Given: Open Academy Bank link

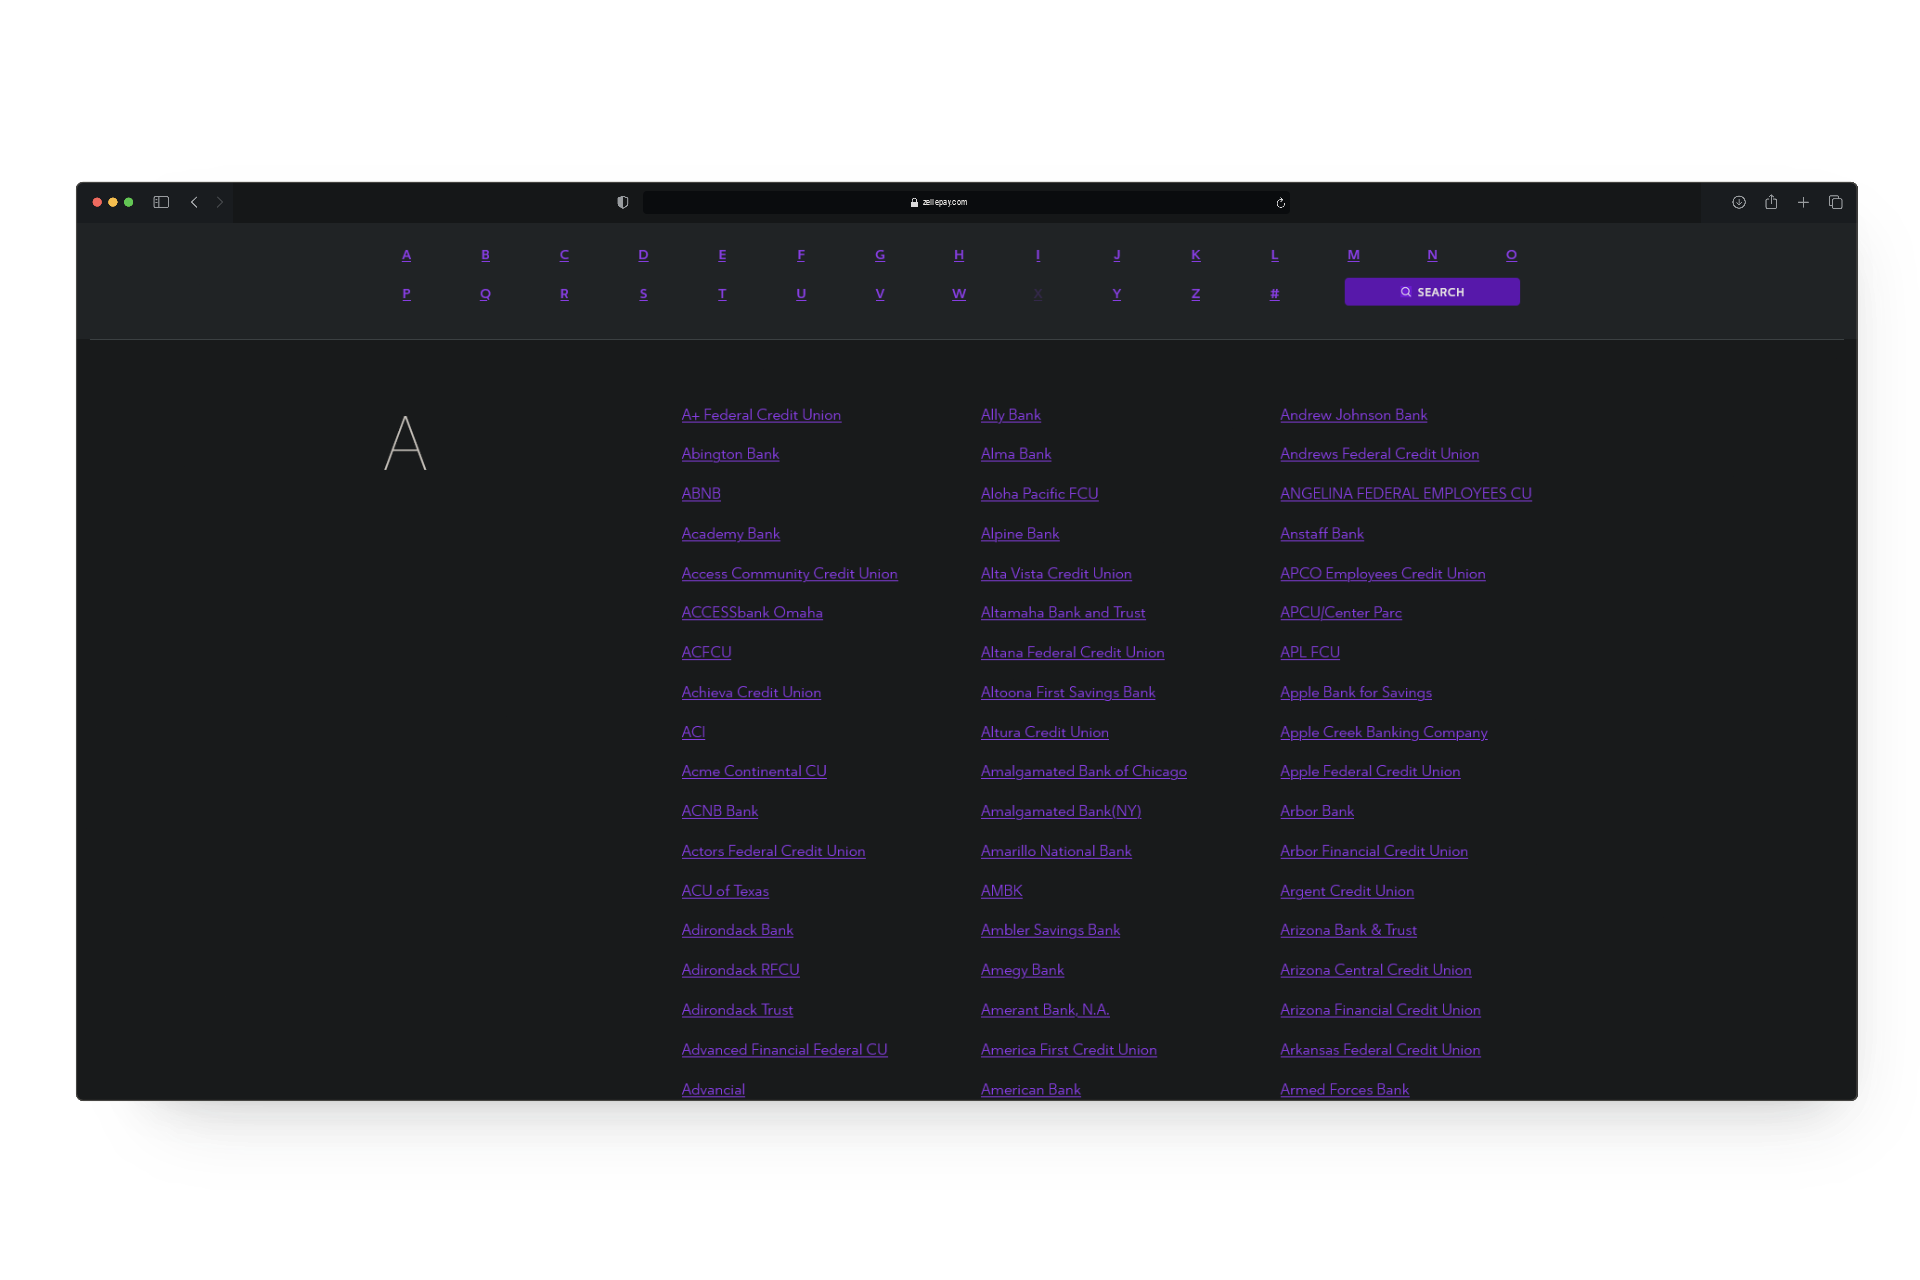Looking at the screenshot, I should click(x=730, y=534).
